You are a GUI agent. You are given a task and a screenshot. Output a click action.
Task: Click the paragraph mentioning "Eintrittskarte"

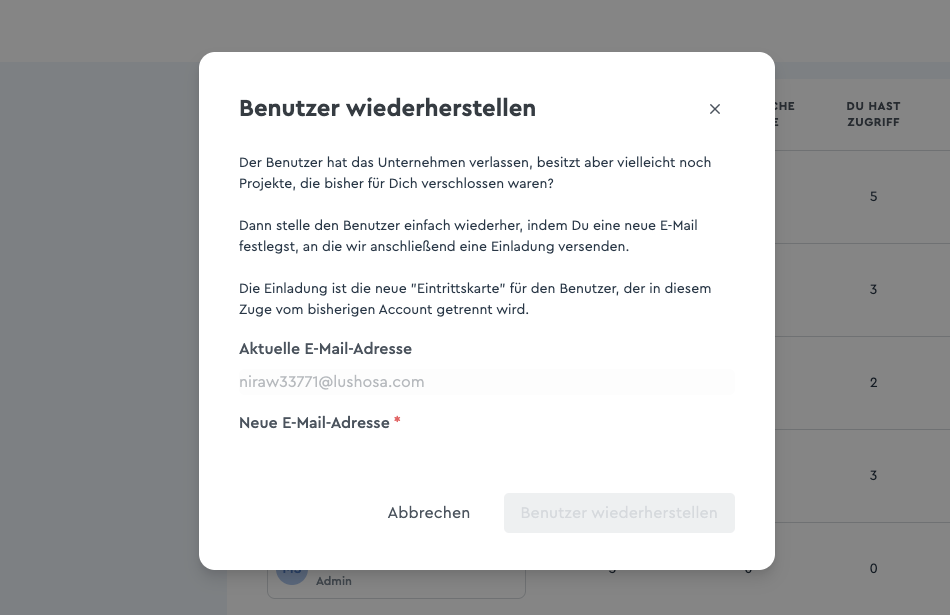click(x=475, y=299)
